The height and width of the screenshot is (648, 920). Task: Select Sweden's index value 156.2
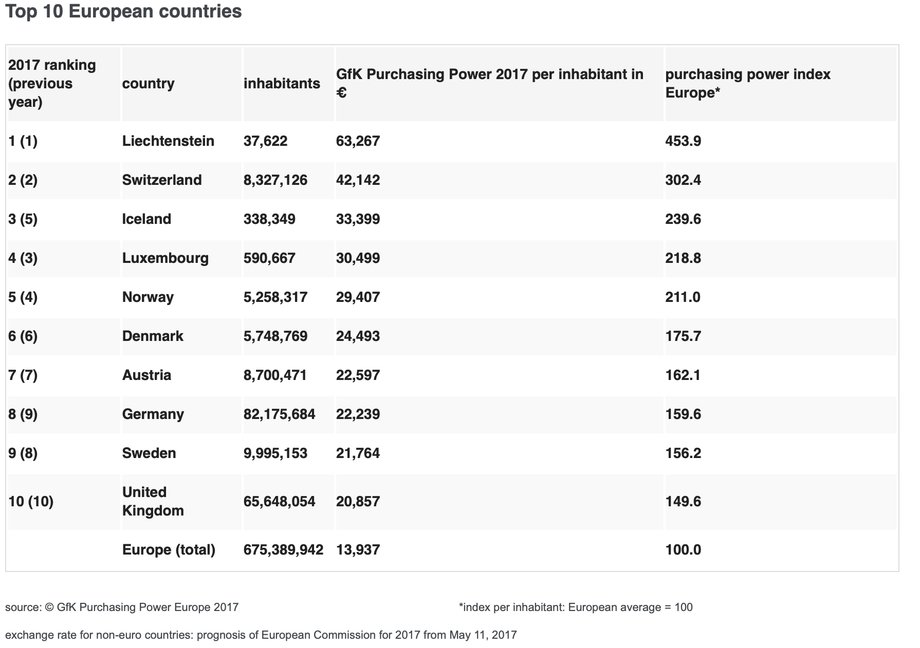click(x=683, y=453)
